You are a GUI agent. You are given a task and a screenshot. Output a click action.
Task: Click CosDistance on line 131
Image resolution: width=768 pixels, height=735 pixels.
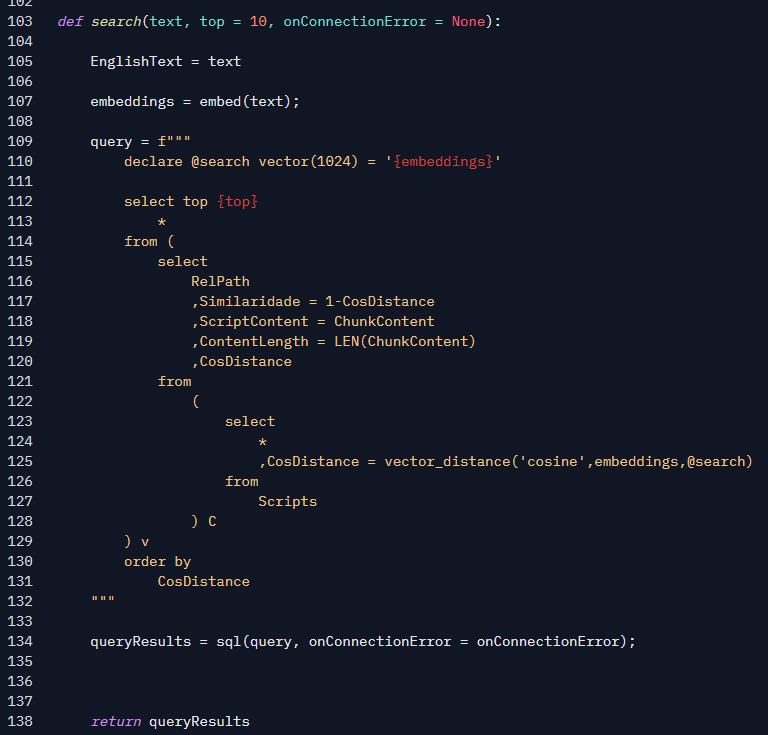(x=204, y=581)
